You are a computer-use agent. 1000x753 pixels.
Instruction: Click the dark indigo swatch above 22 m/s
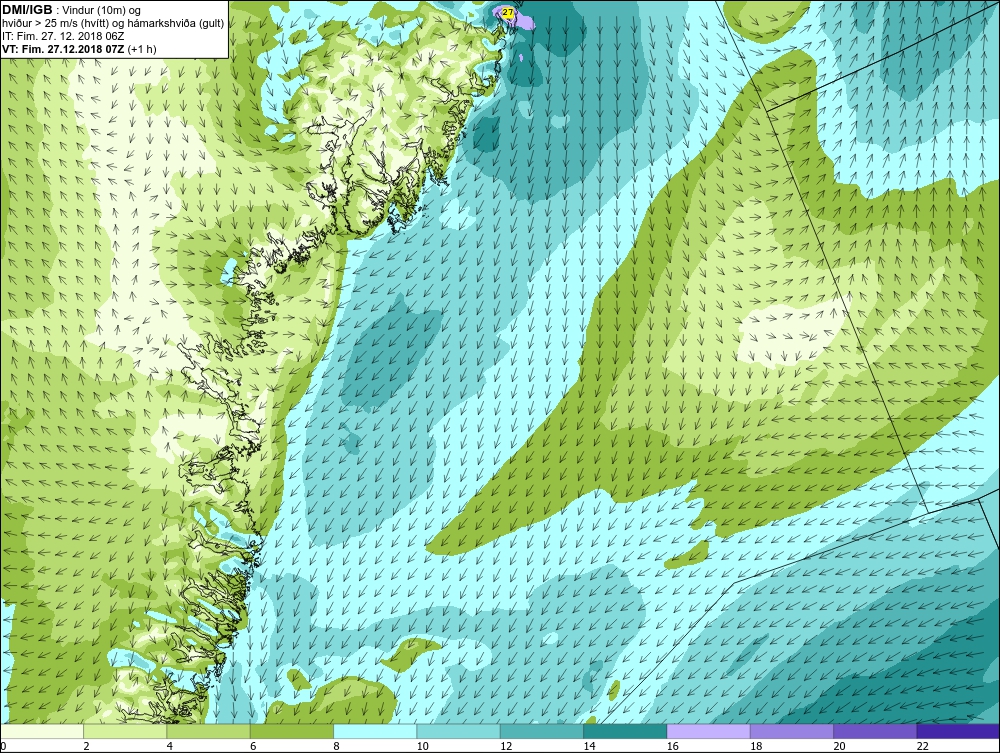(x=958, y=731)
